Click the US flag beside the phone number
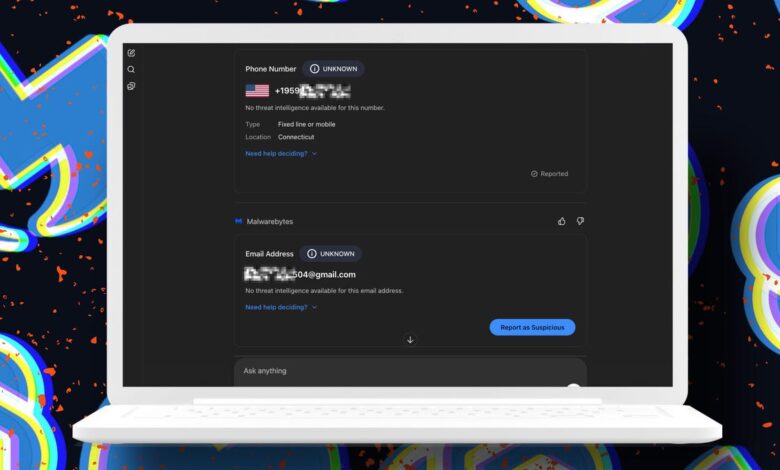The height and width of the screenshot is (470, 780). [x=257, y=91]
